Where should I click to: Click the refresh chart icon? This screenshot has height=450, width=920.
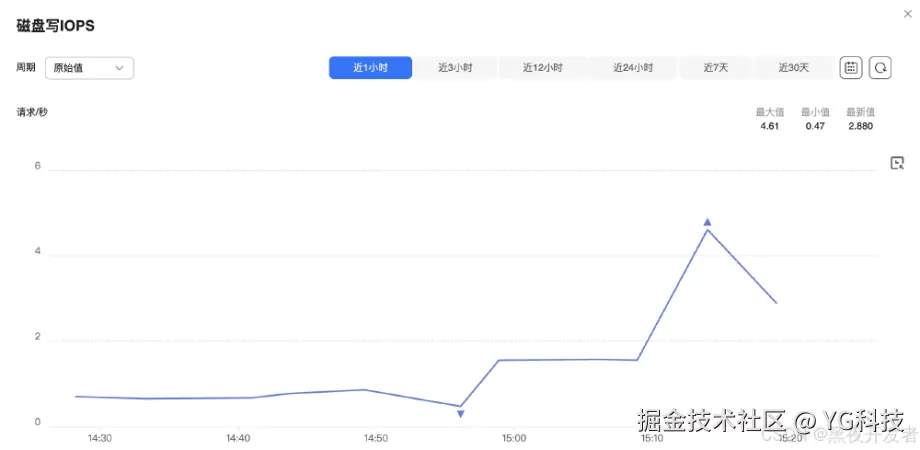880,67
